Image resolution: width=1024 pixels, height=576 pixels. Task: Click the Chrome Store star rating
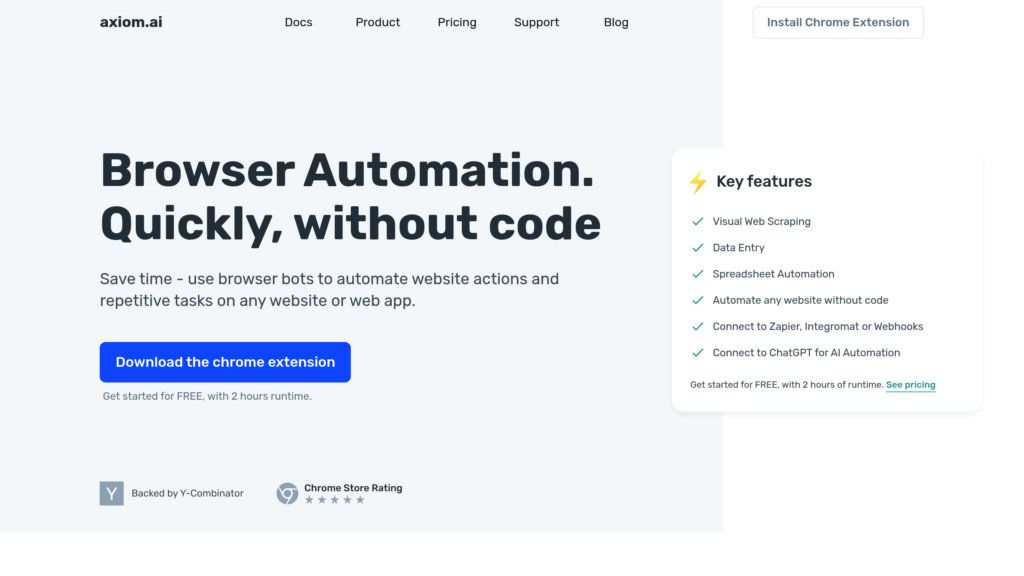click(334, 500)
